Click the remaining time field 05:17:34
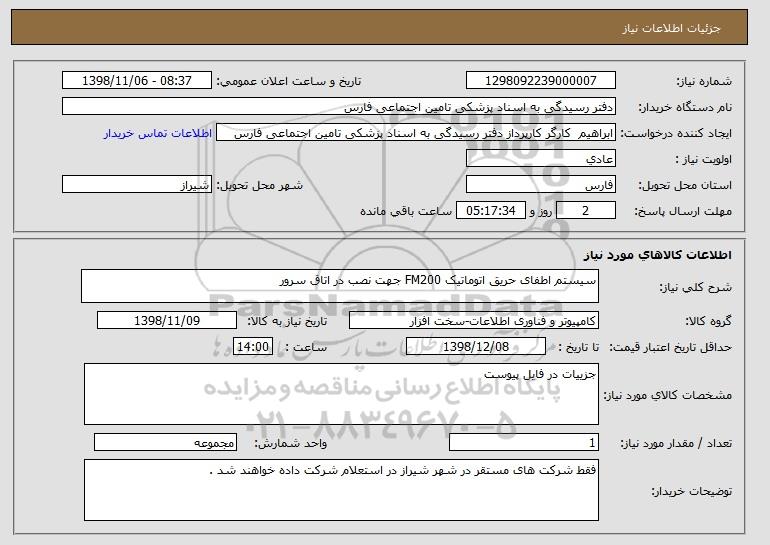Screen dimensions: 770x545 [491, 211]
